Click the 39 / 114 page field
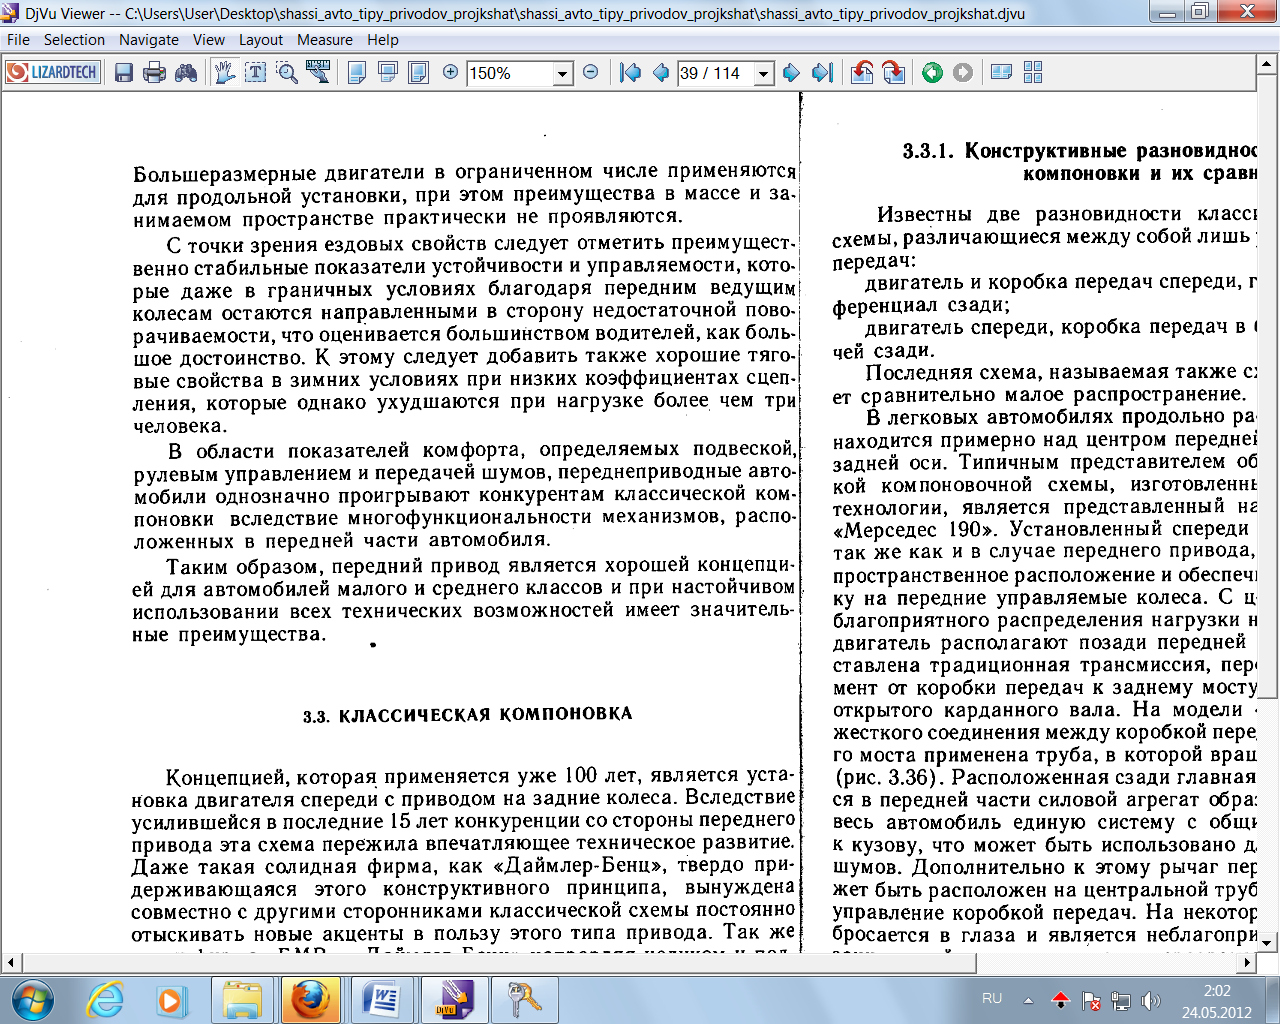The width and height of the screenshot is (1280, 1024). [x=716, y=74]
